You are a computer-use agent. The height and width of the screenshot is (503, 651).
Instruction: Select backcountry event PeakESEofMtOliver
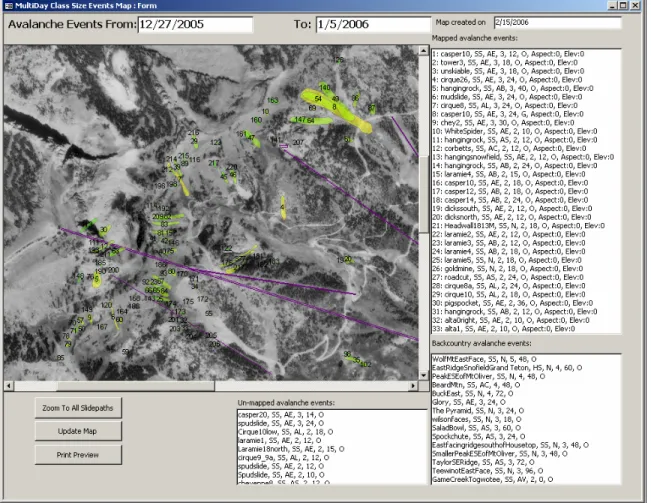pos(489,376)
